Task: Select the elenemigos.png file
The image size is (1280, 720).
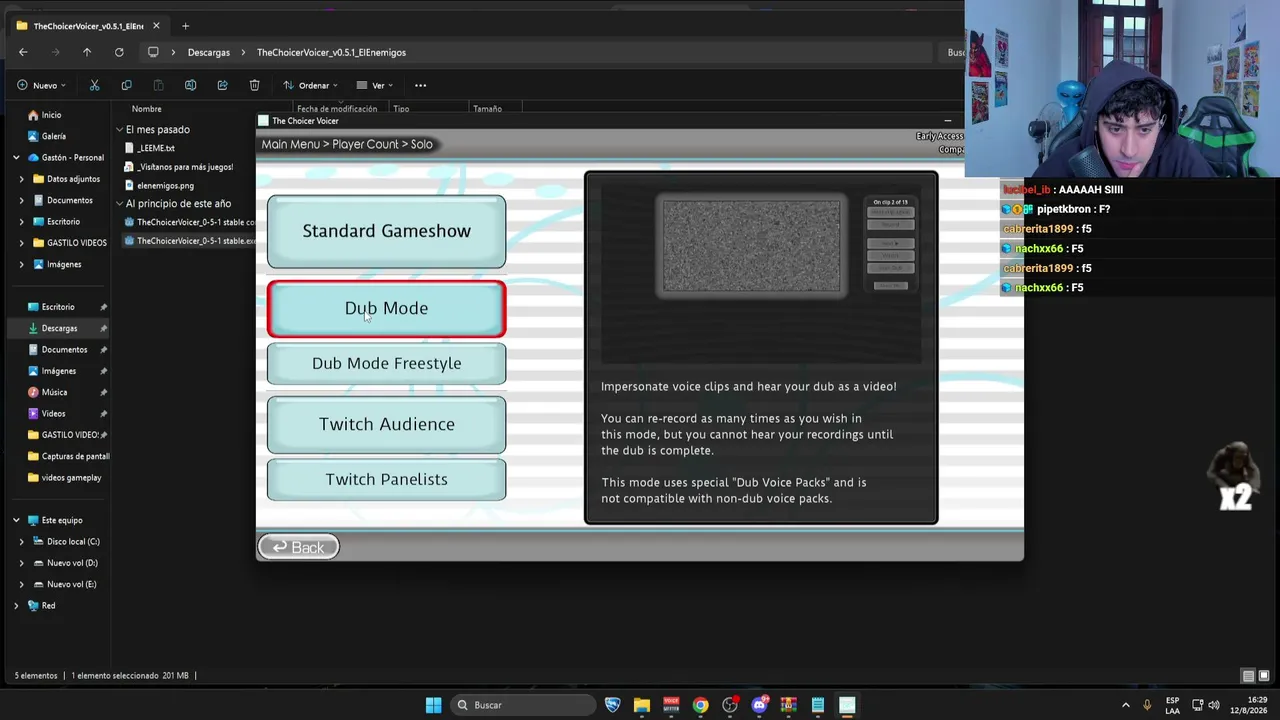Action: click(159, 185)
